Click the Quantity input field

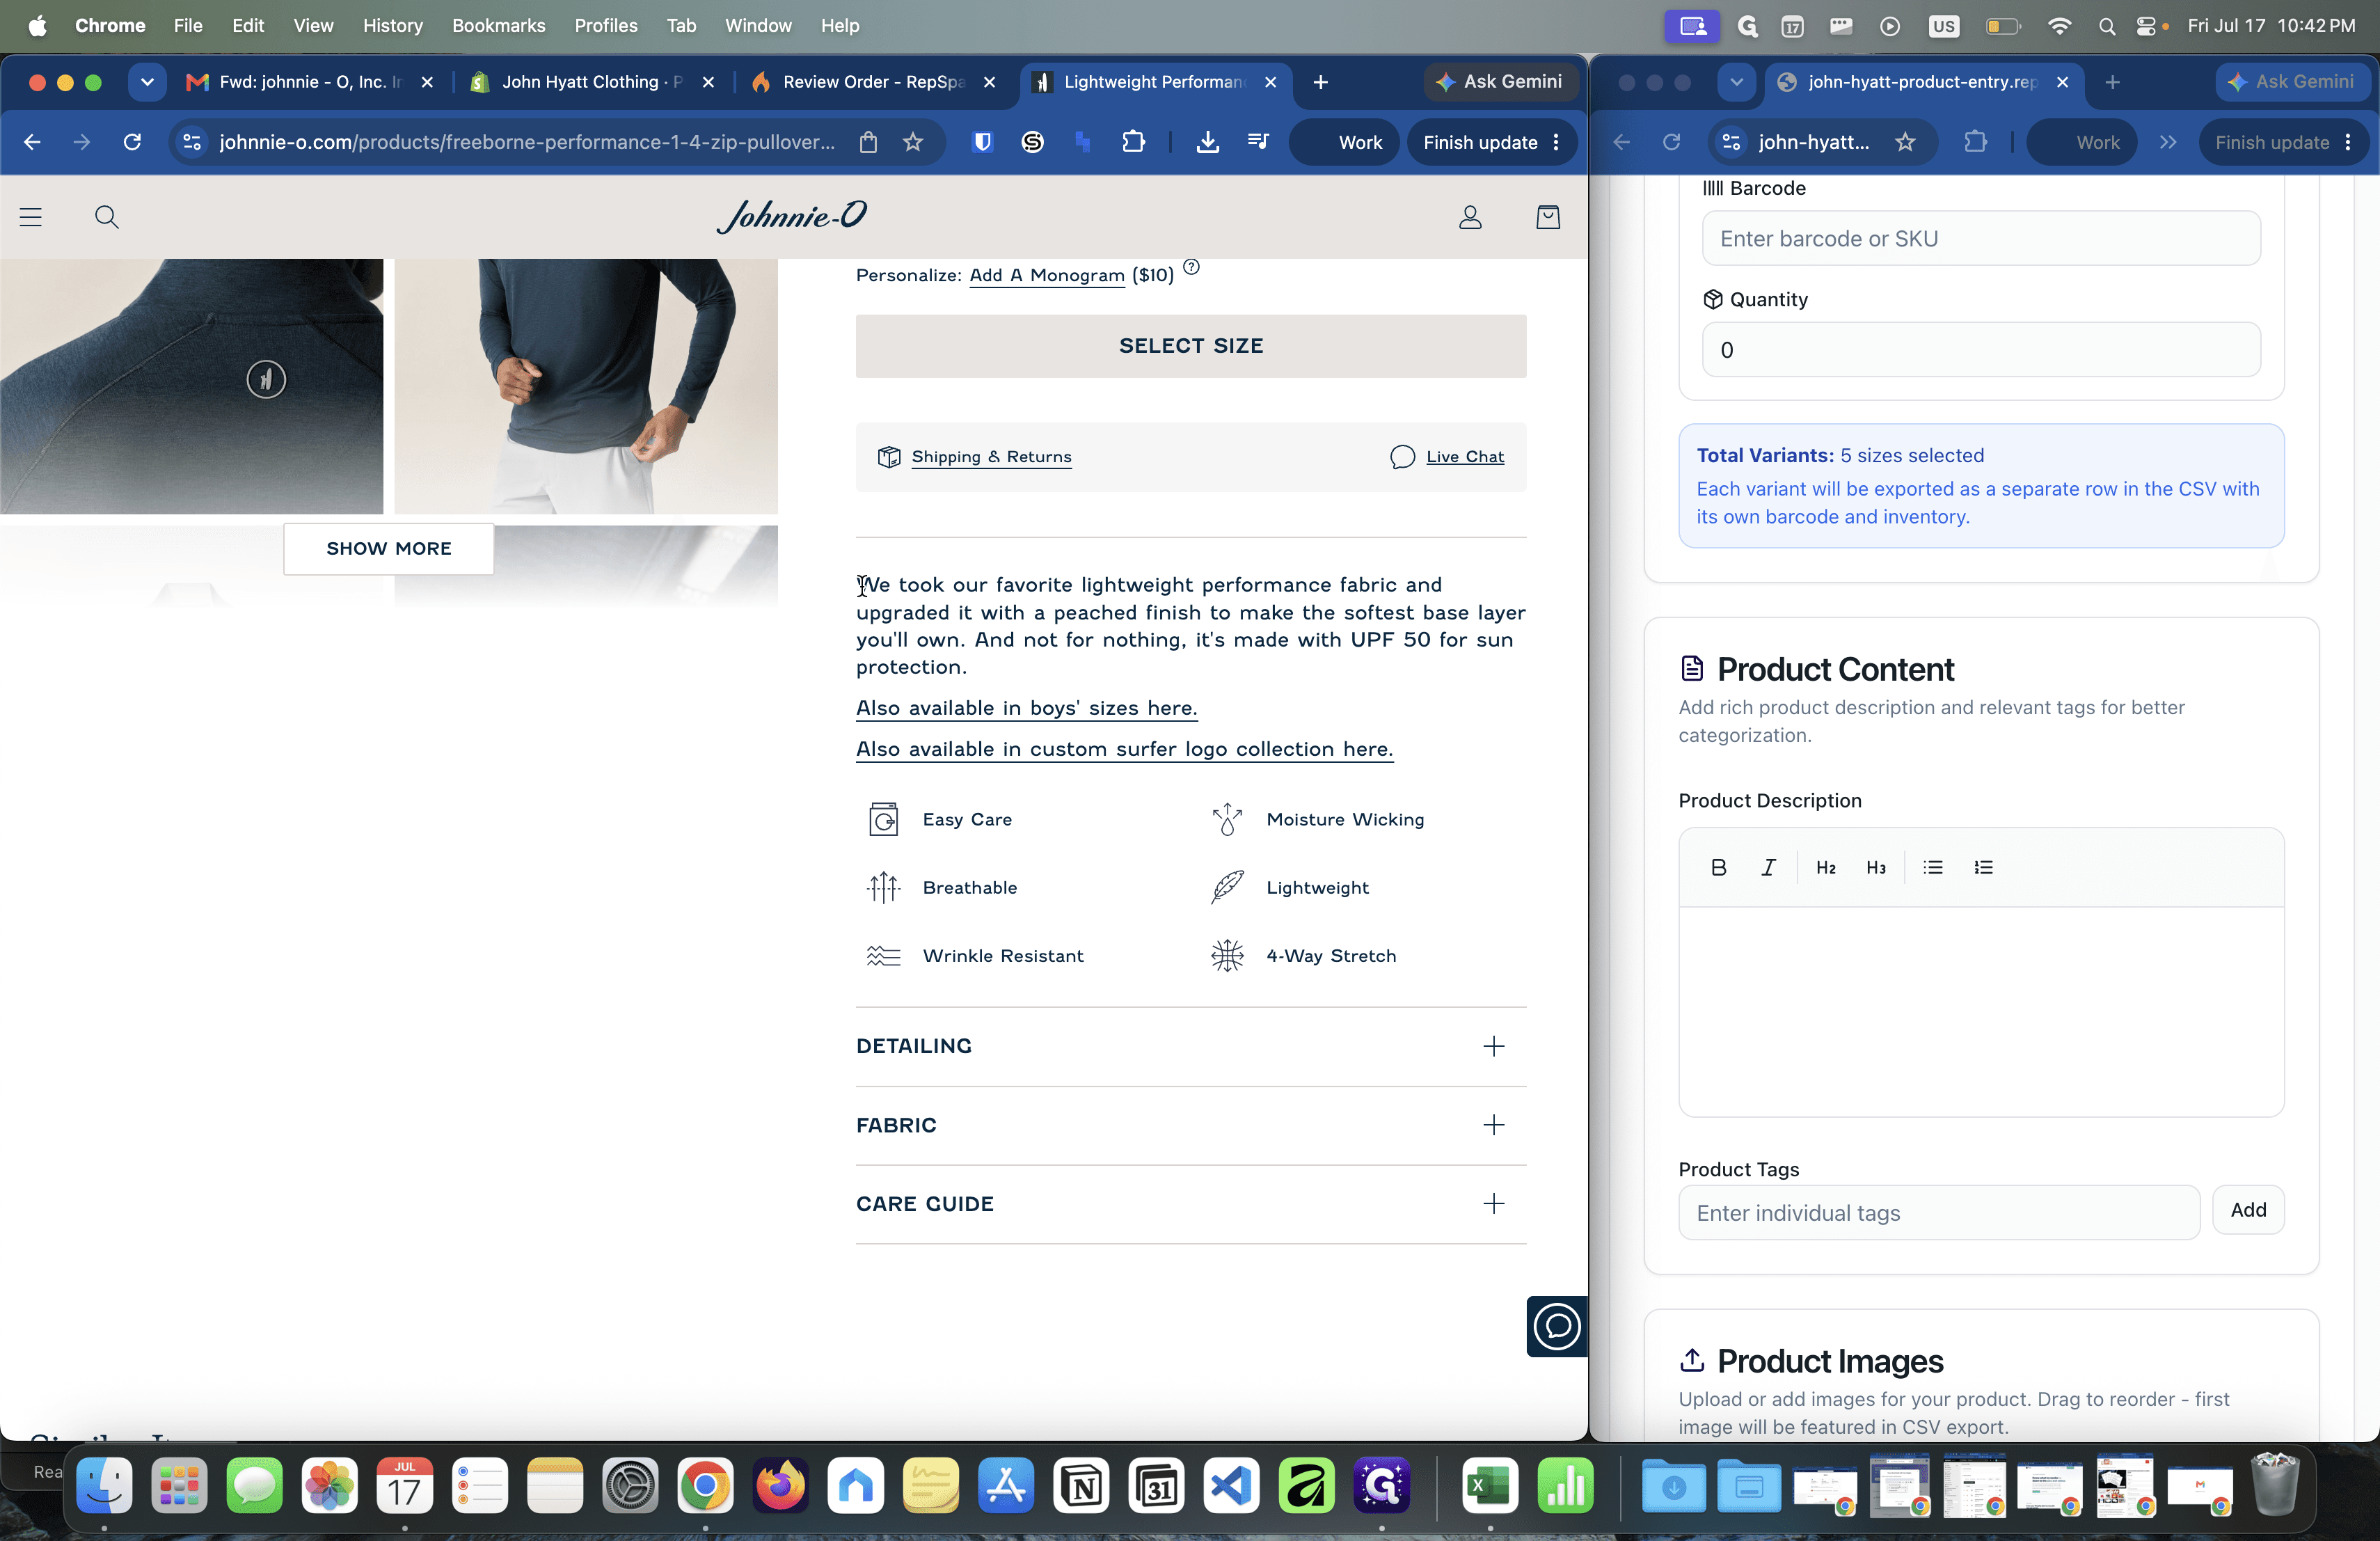point(1980,350)
